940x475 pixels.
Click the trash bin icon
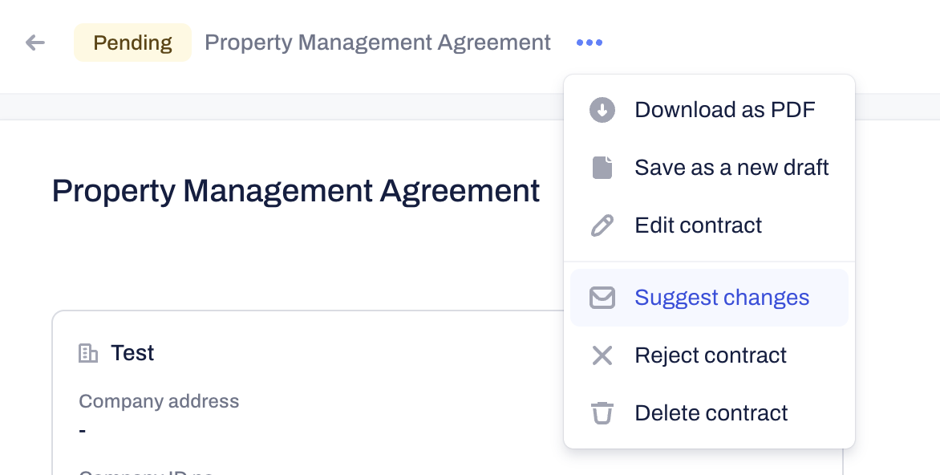[x=602, y=413]
